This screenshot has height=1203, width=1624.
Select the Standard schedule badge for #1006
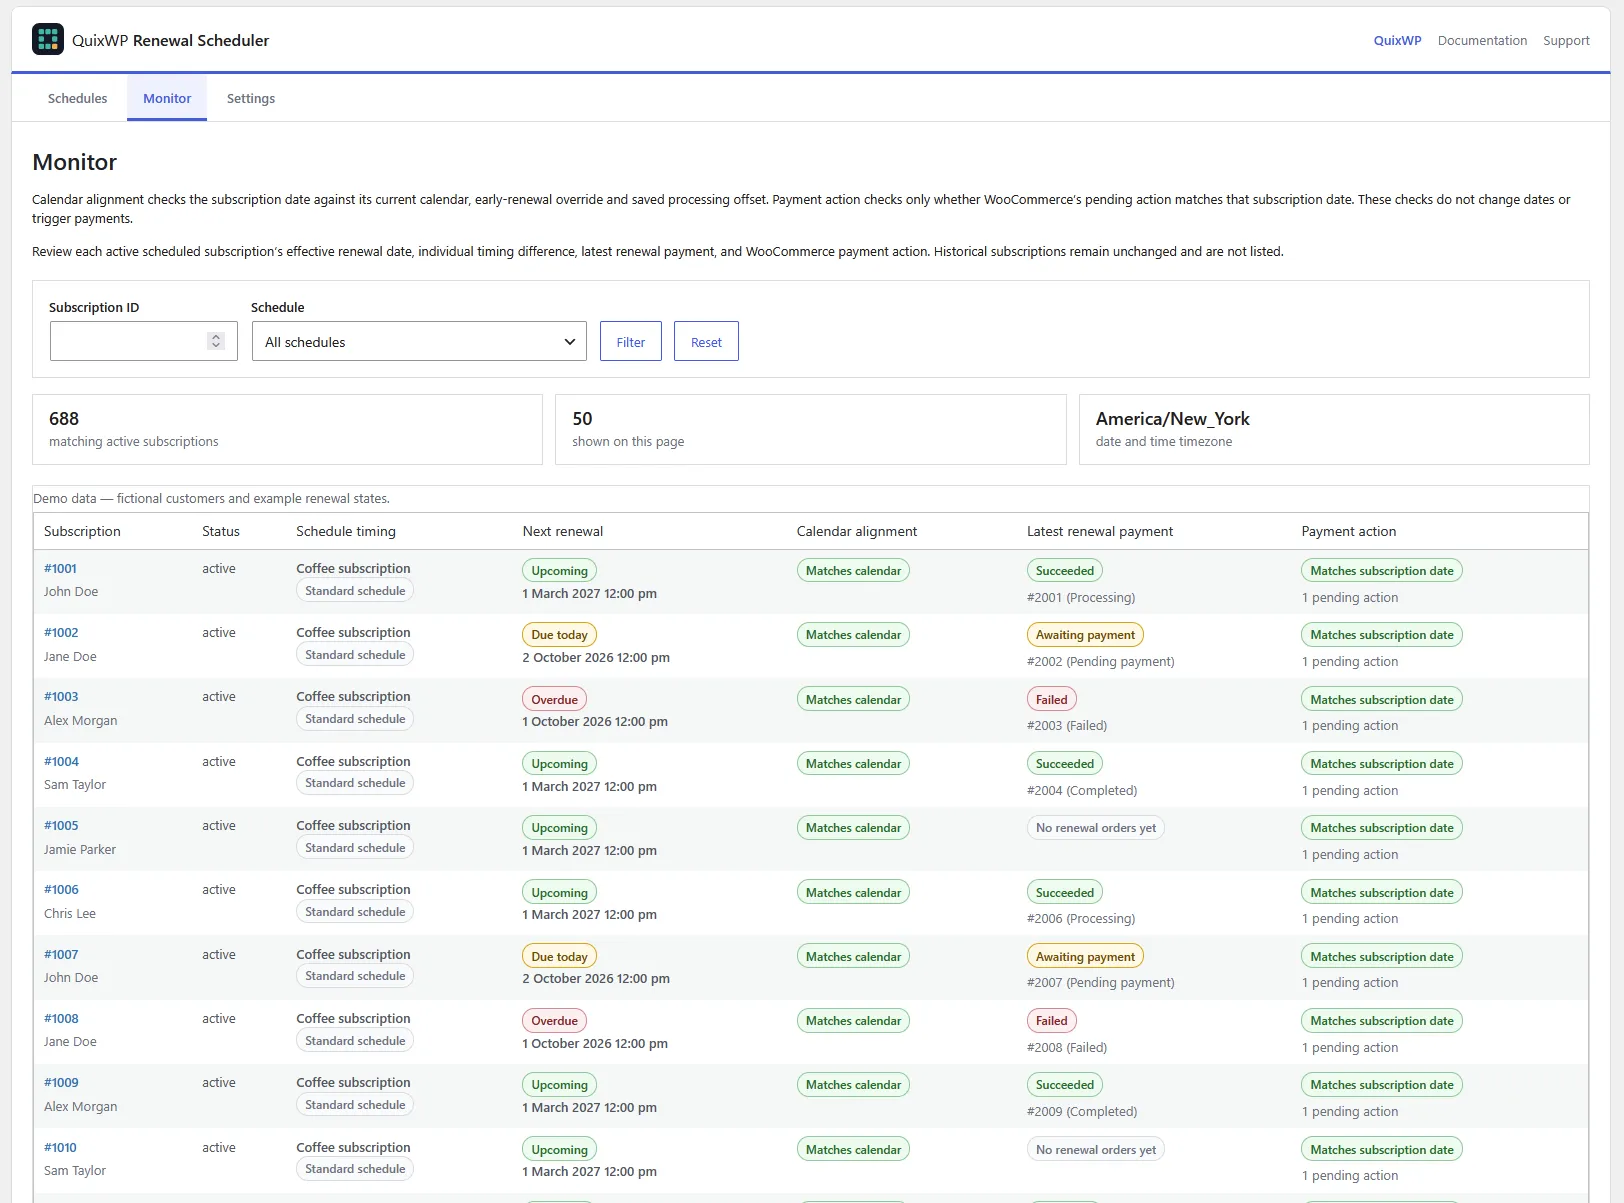pyautogui.click(x=355, y=912)
